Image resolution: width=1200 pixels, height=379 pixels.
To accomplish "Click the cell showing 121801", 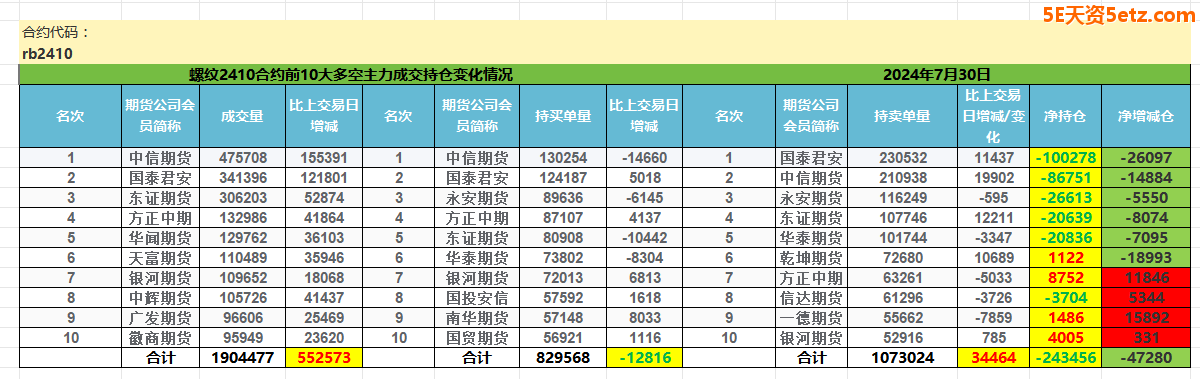I will tap(323, 178).
